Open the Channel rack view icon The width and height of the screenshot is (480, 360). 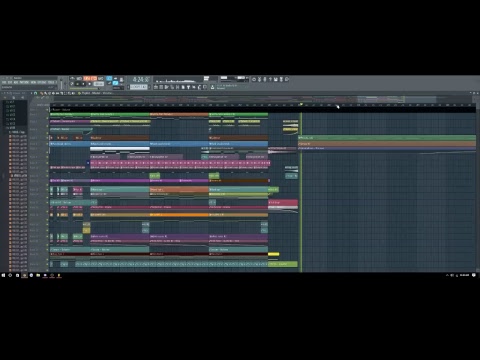coord(166,87)
